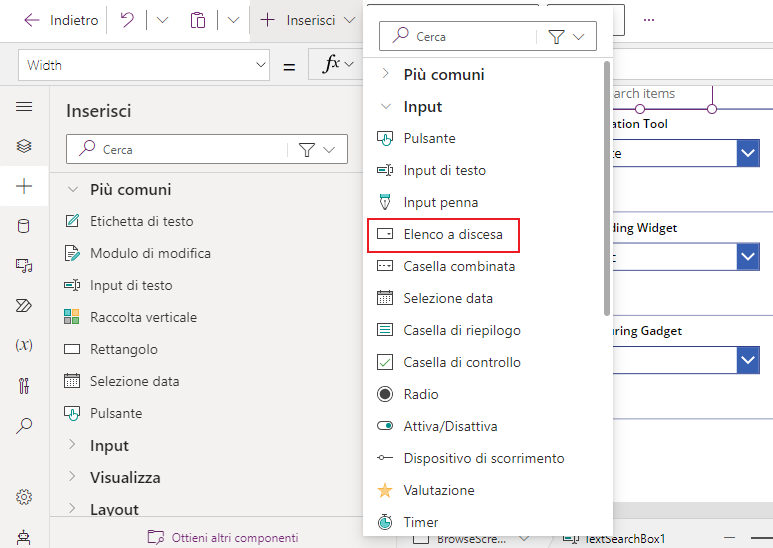Select Dispositivo di scorrimento control
The width and height of the screenshot is (773, 548).
point(470,459)
